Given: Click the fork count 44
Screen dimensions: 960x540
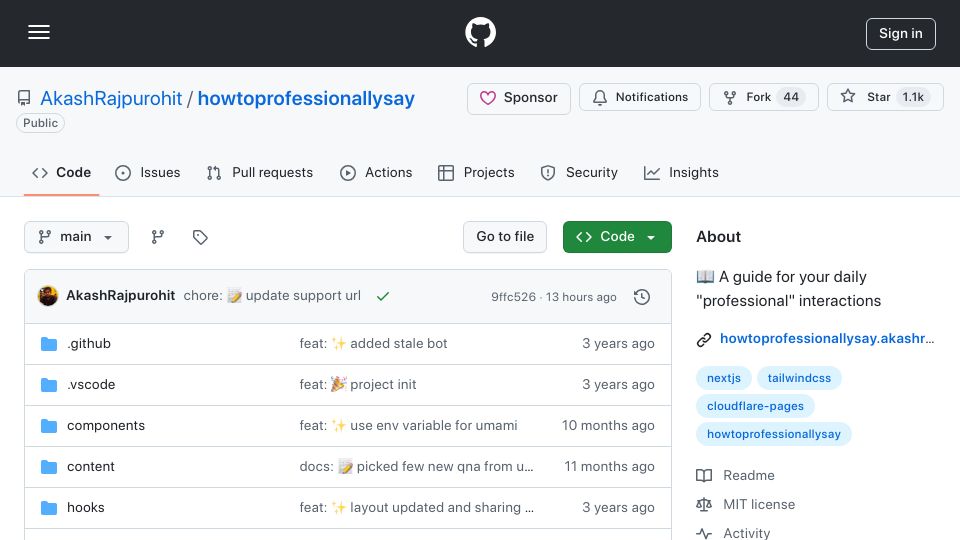Looking at the screenshot, I should [790, 97].
